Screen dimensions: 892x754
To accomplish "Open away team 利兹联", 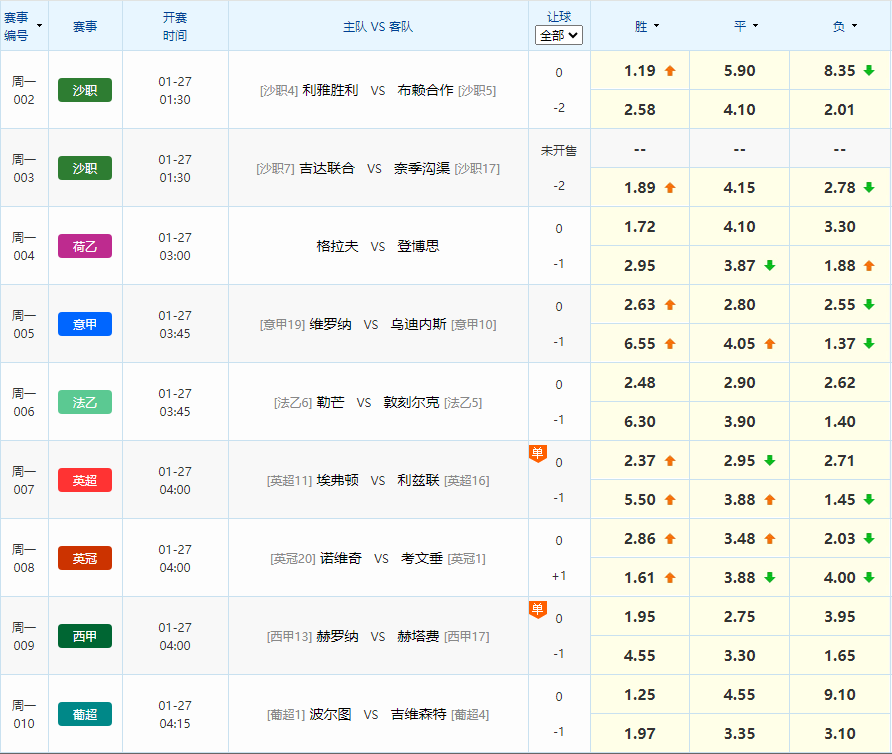I will pyautogui.click(x=418, y=480).
